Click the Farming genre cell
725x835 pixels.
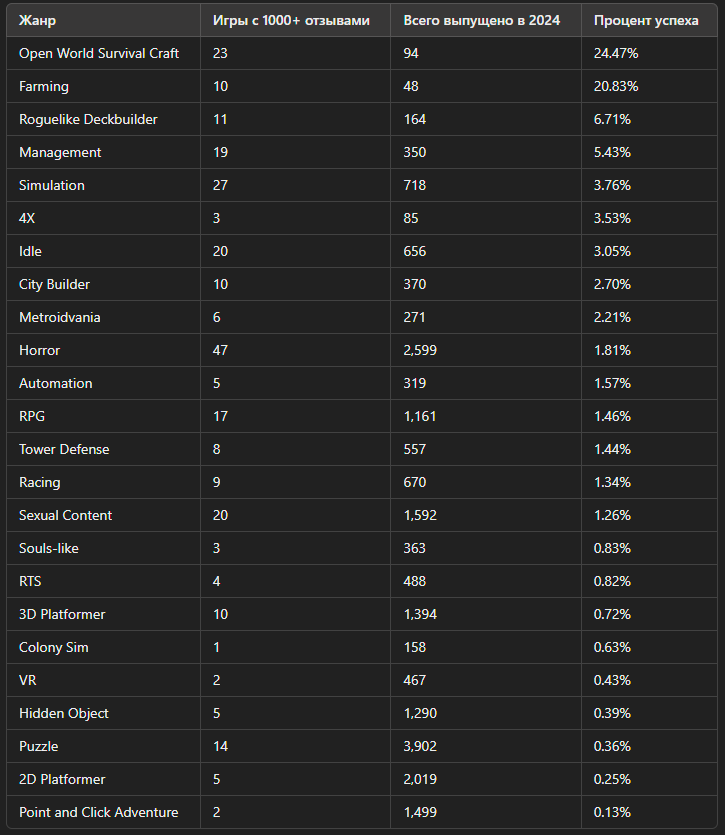point(44,86)
